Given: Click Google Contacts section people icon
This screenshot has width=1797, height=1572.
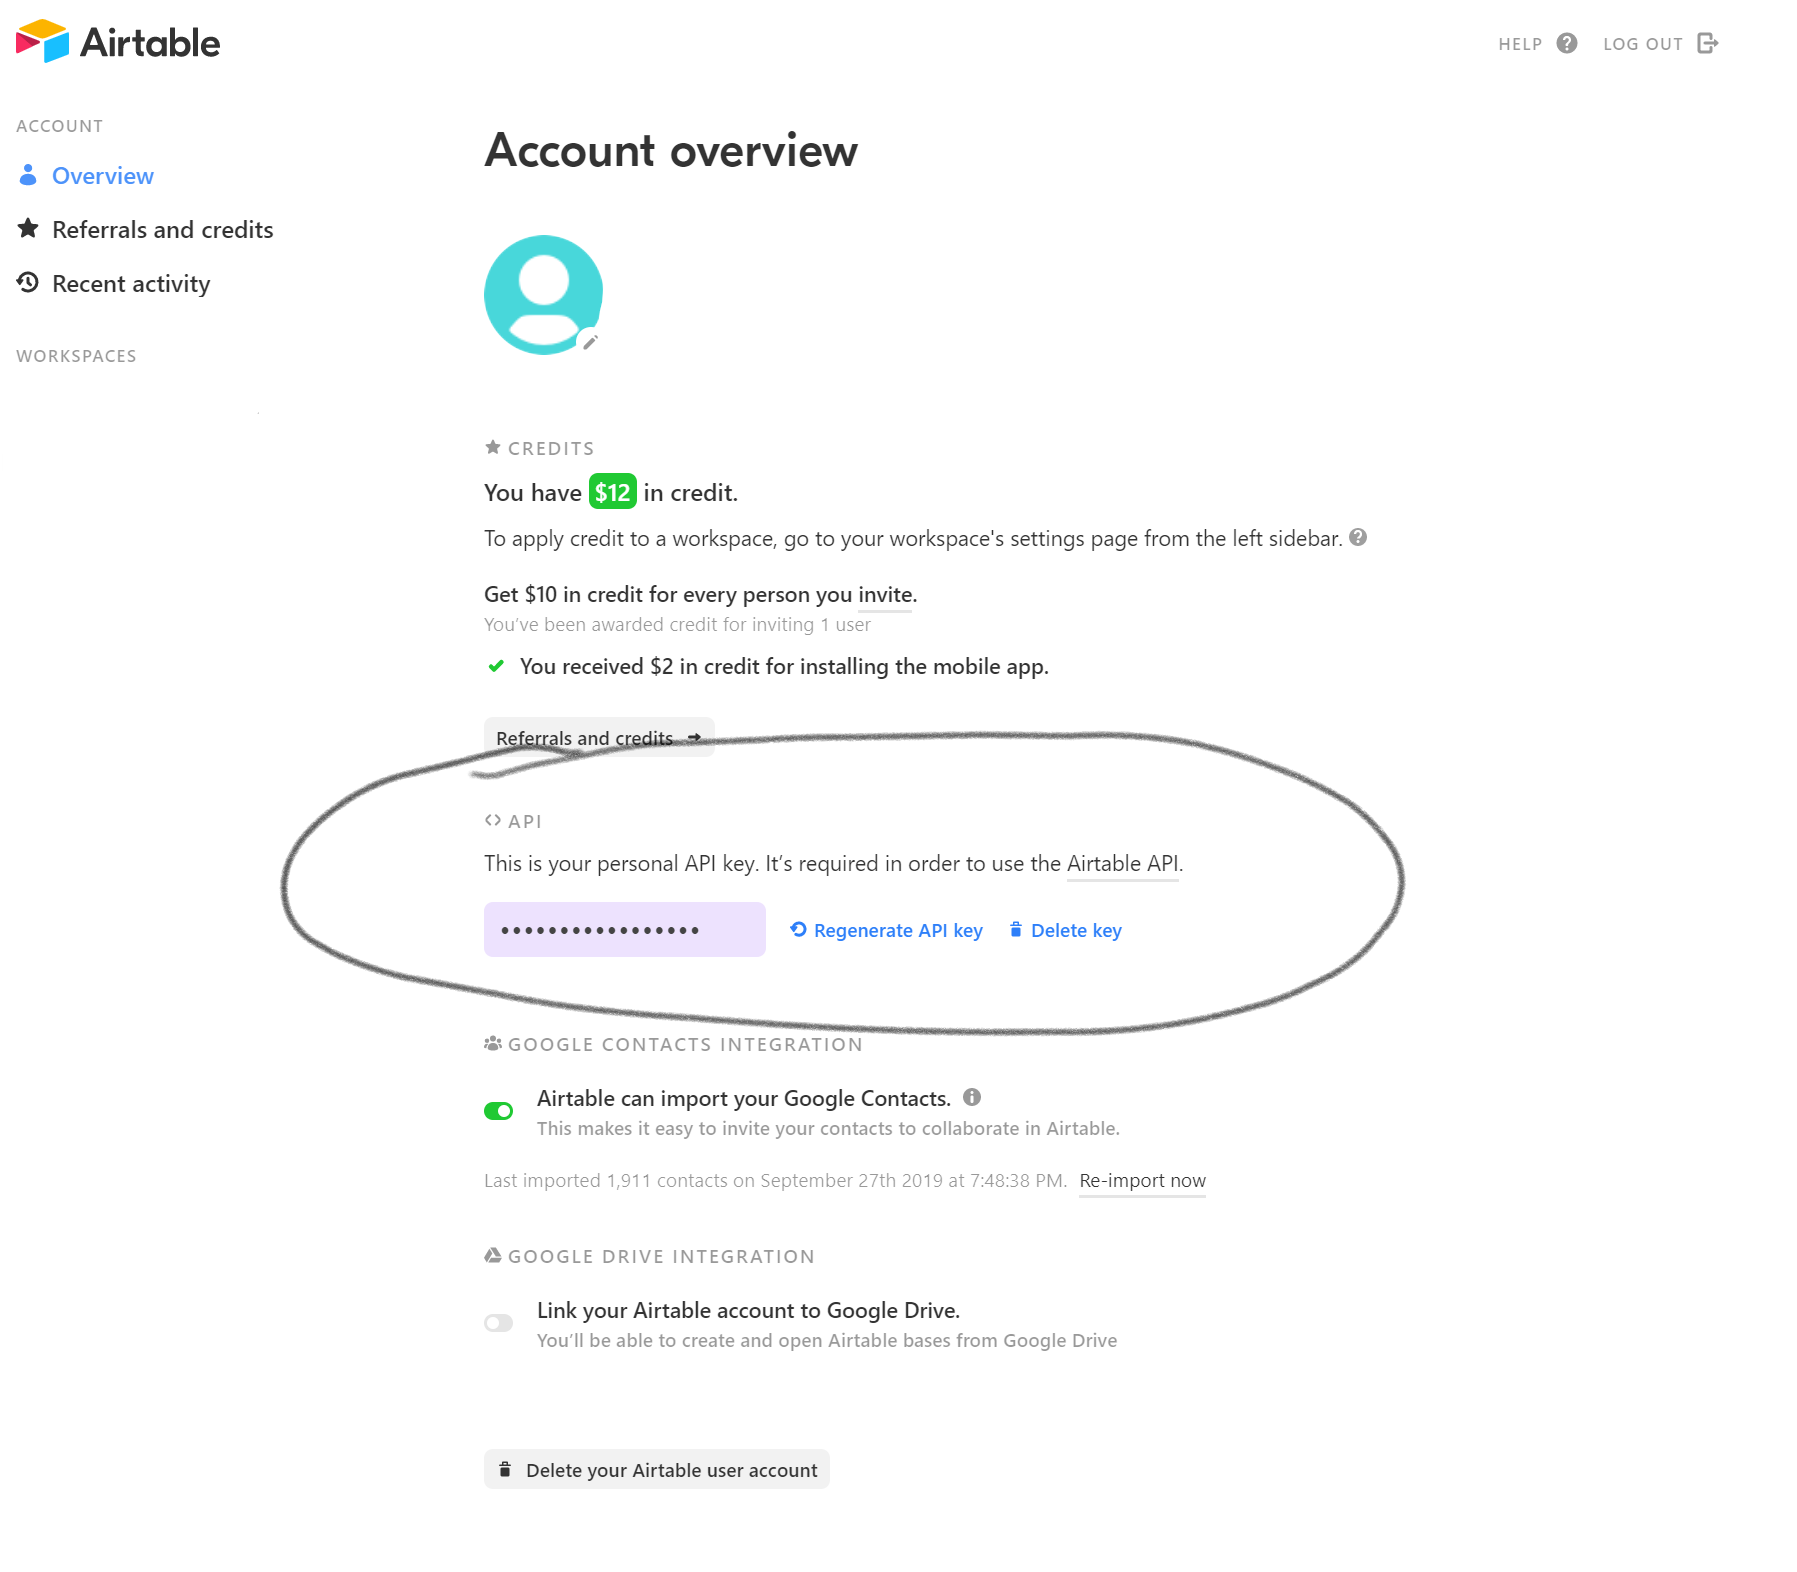Looking at the screenshot, I should (493, 1043).
